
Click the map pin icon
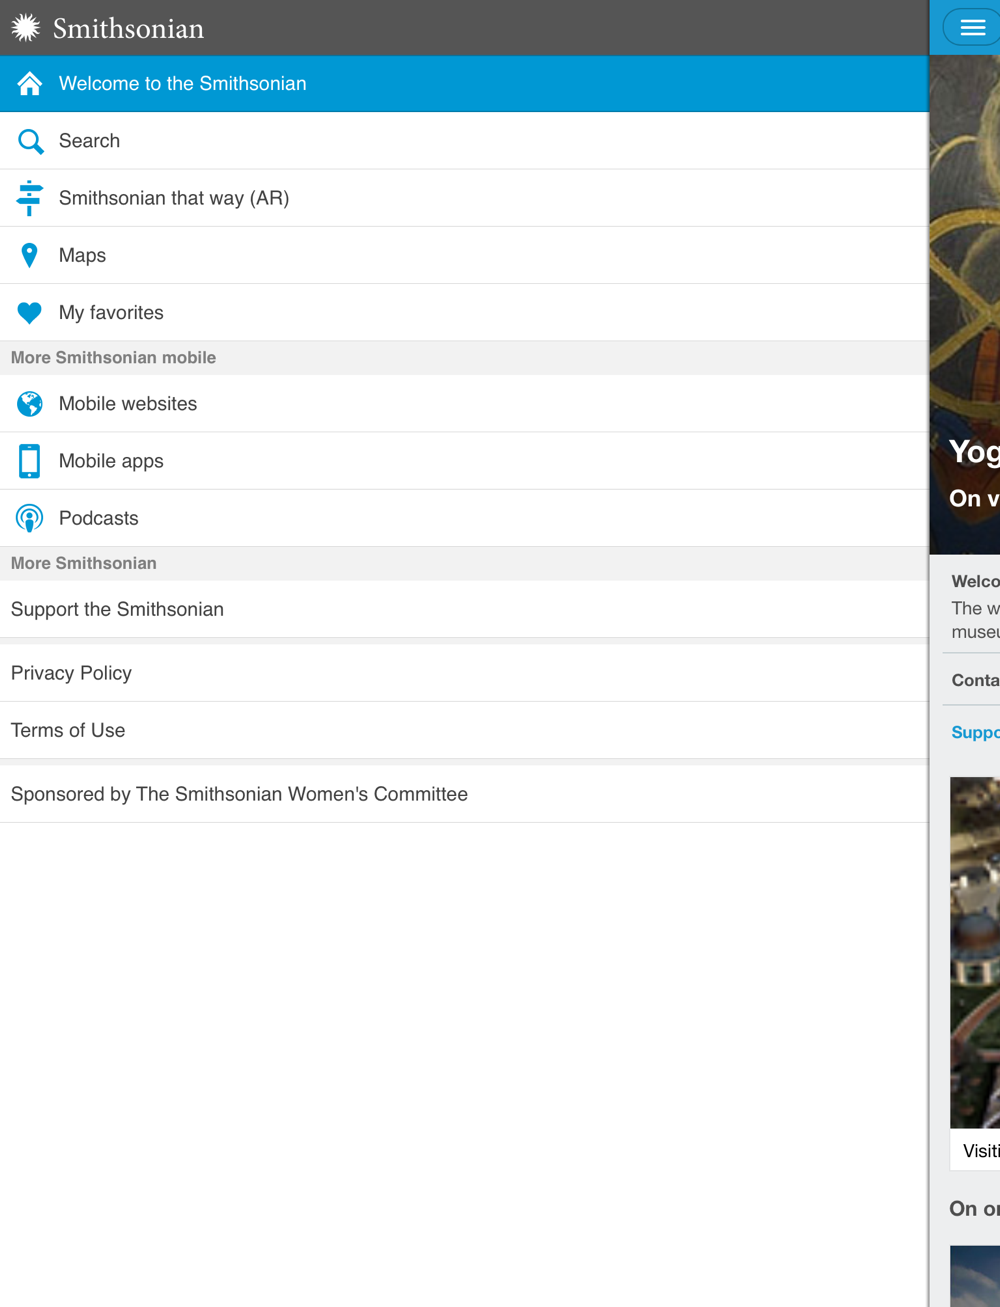pos(30,255)
